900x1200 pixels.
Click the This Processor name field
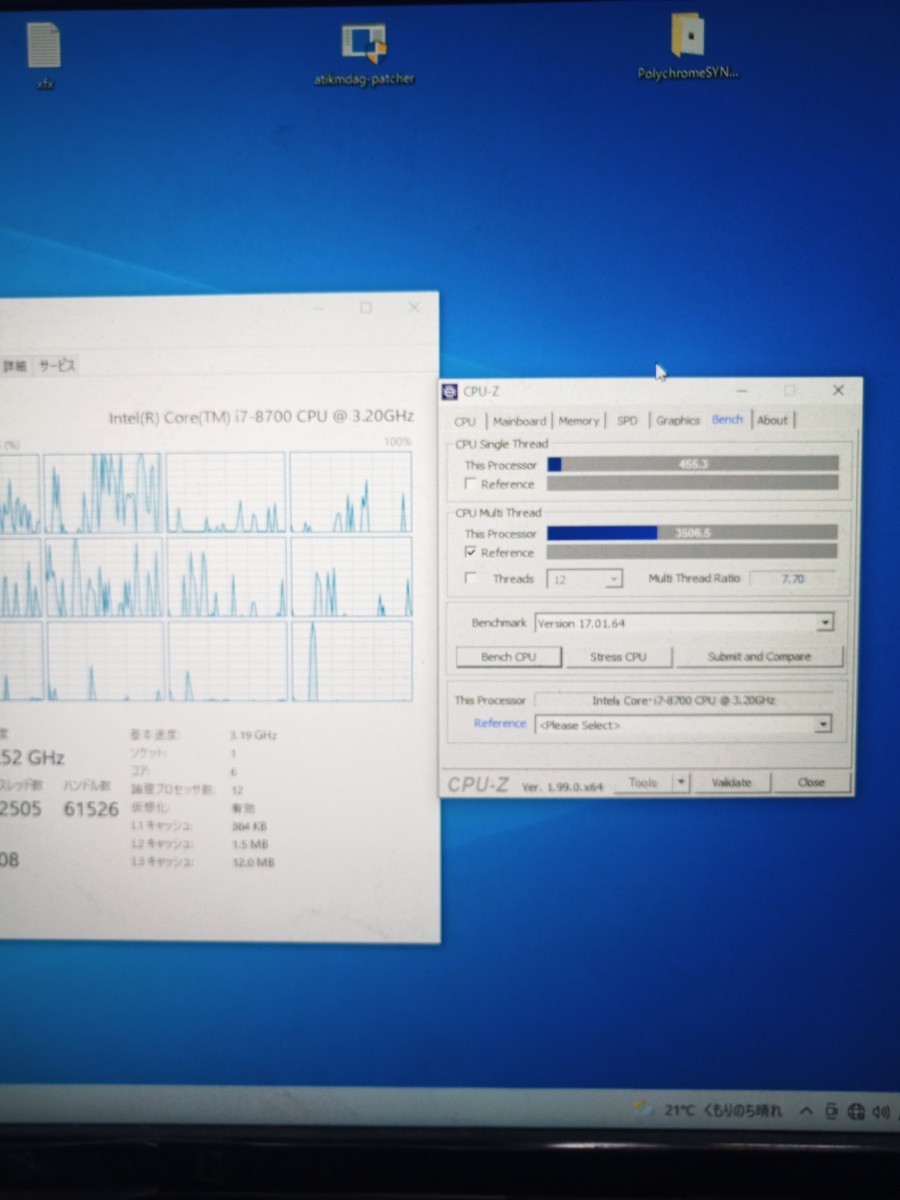(x=684, y=700)
